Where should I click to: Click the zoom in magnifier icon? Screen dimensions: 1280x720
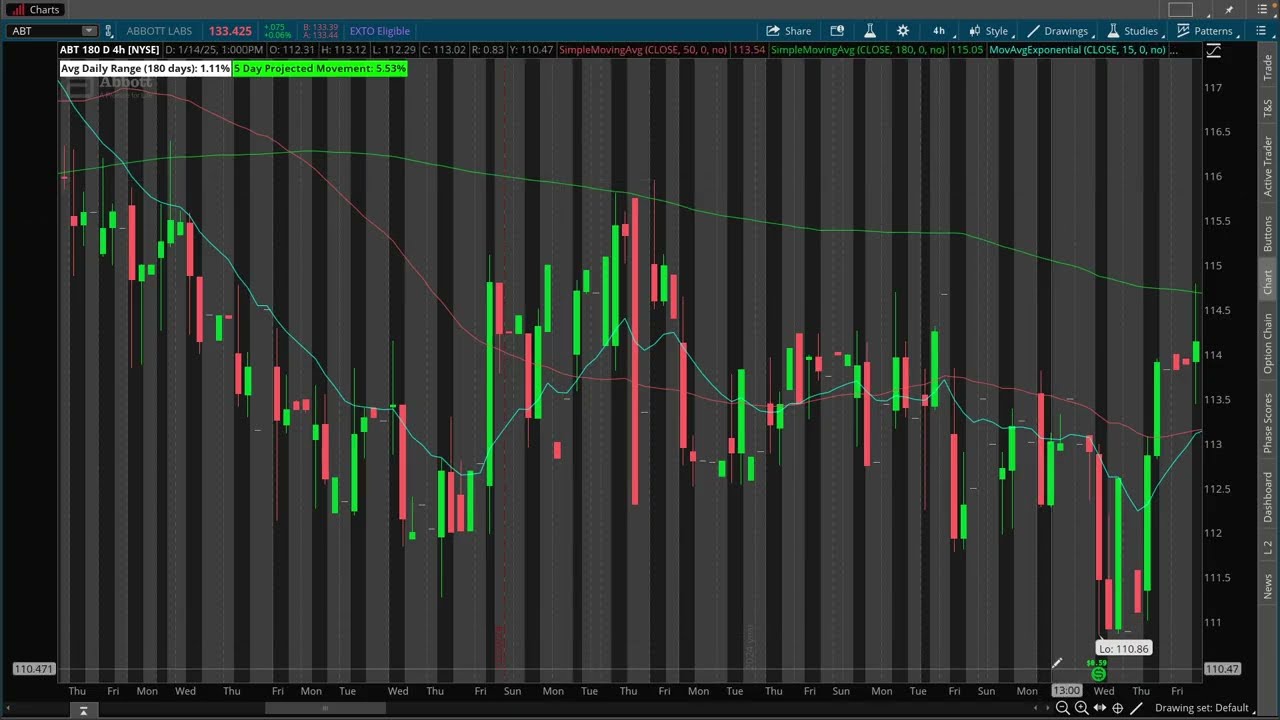tap(1081, 708)
